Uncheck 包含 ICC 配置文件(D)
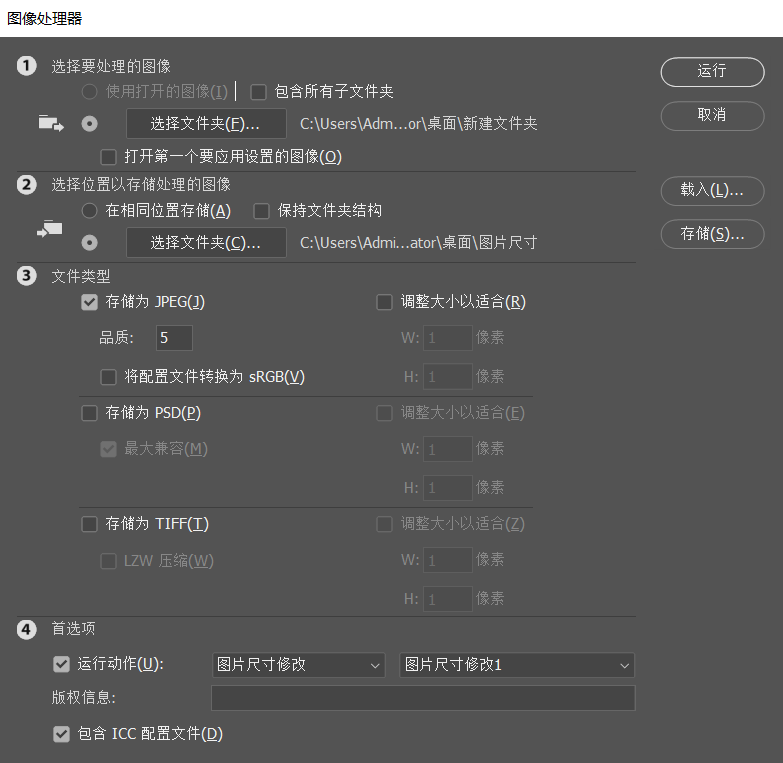The height and width of the screenshot is (763, 783). 61,734
